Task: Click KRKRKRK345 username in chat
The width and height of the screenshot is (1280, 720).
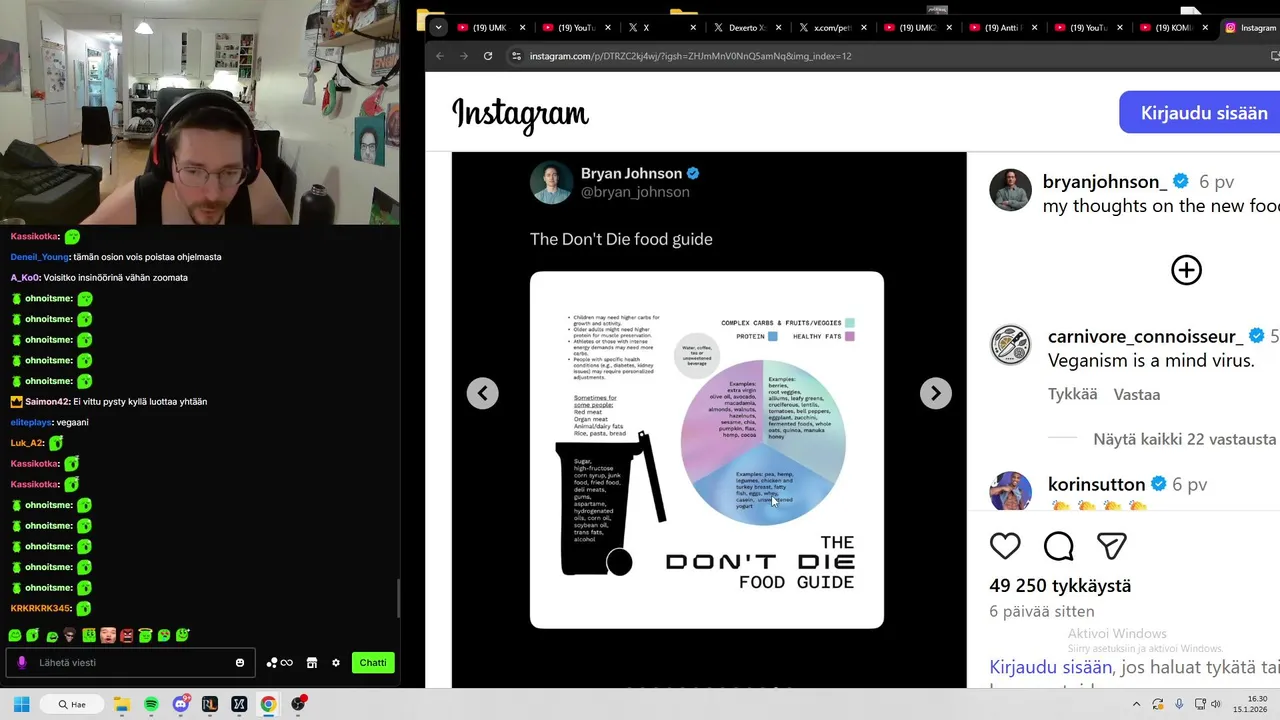Action: [41, 608]
